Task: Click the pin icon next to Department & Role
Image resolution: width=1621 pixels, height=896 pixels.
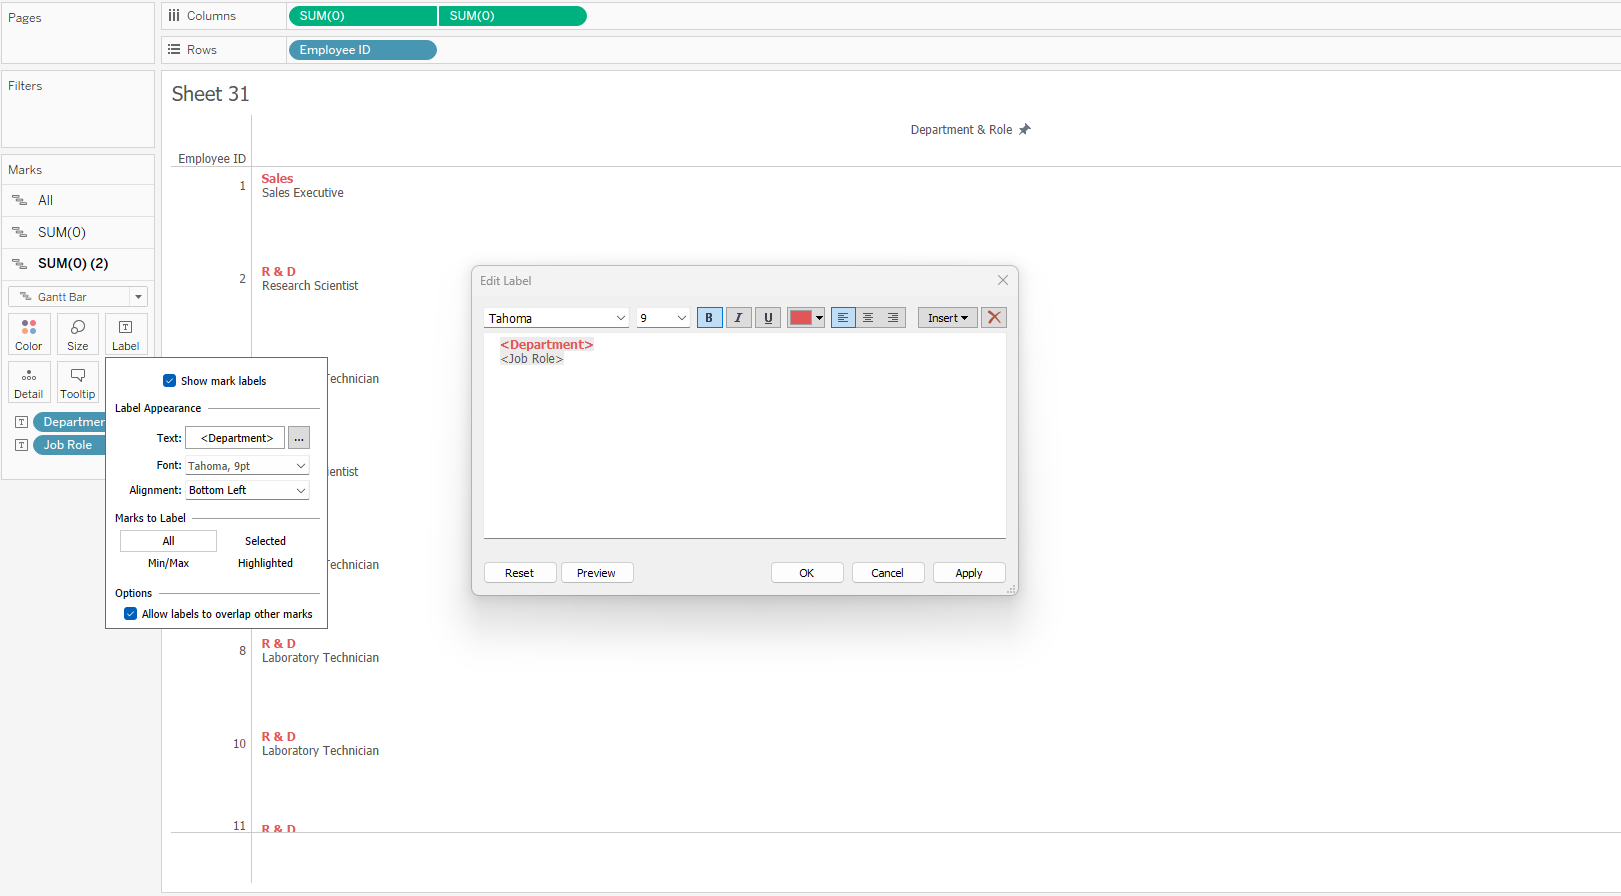Action: (1024, 130)
